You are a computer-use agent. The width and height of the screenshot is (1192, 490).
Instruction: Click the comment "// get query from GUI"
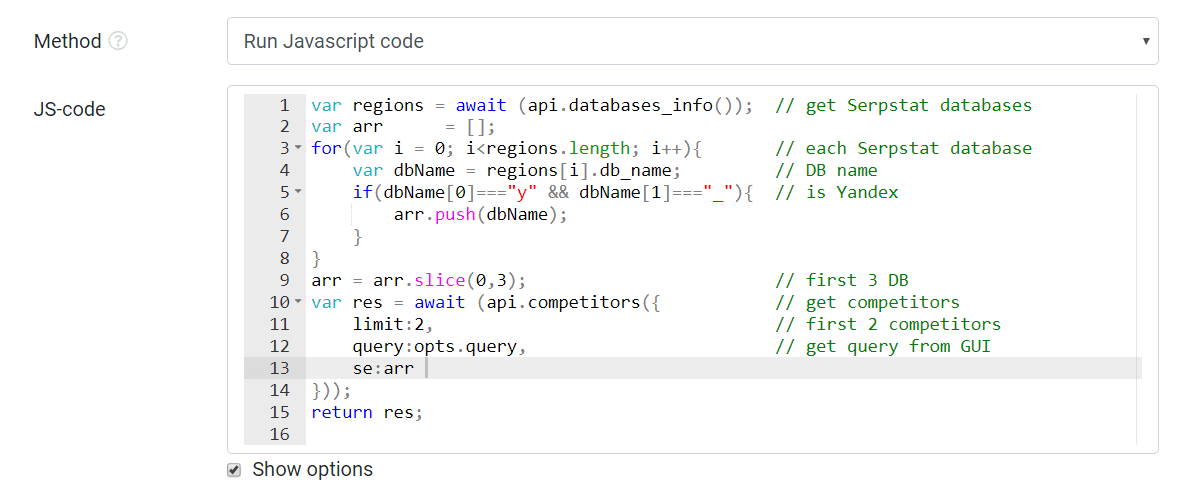pyautogui.click(x=883, y=346)
